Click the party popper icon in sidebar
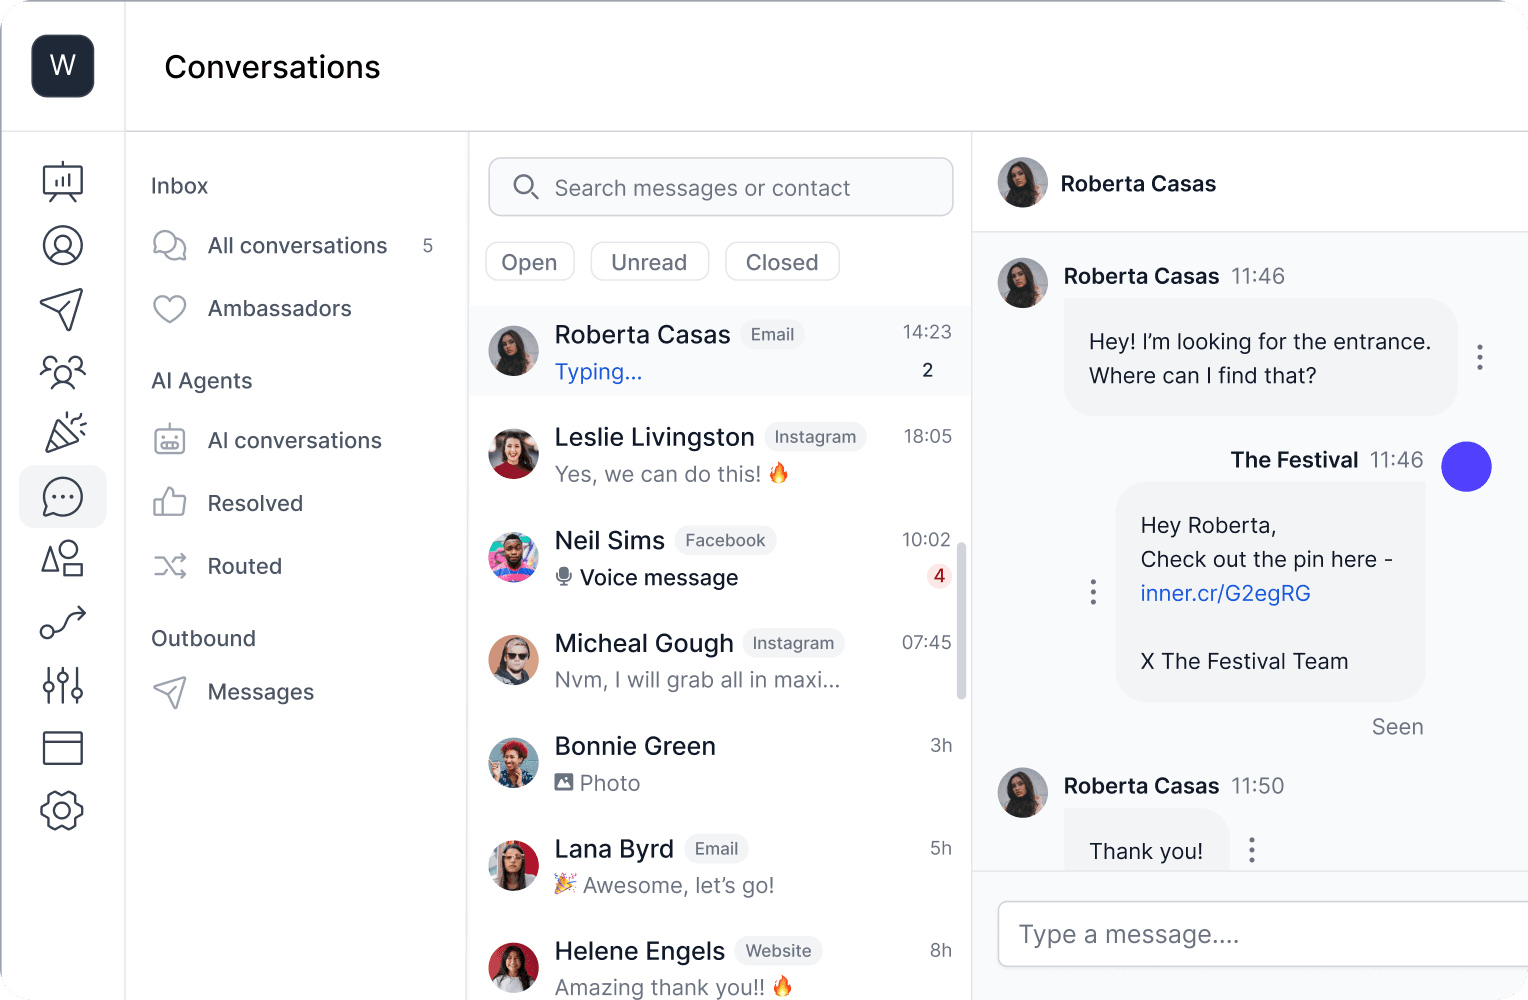This screenshot has height=1000, width=1528. tap(62, 434)
